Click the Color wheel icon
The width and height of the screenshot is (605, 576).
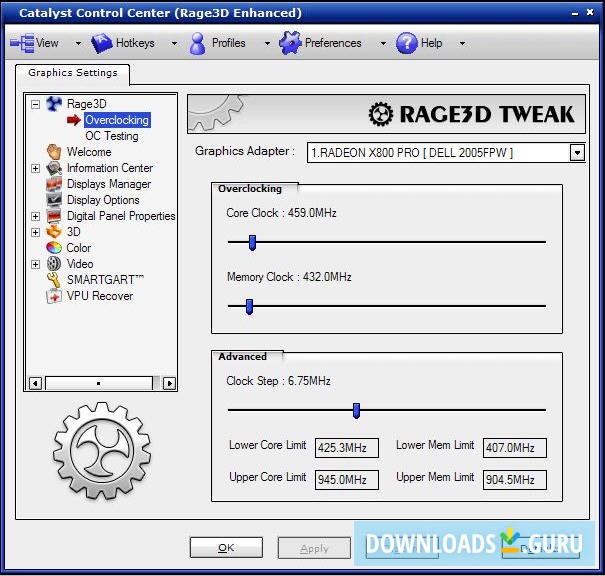pos(54,248)
